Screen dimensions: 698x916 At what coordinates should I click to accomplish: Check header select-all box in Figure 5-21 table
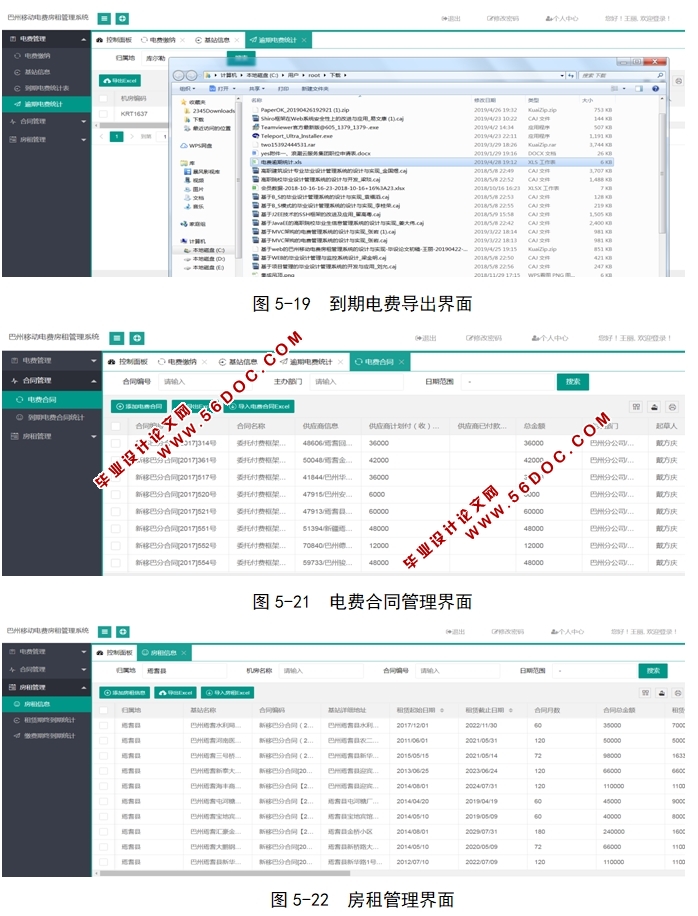[116, 426]
